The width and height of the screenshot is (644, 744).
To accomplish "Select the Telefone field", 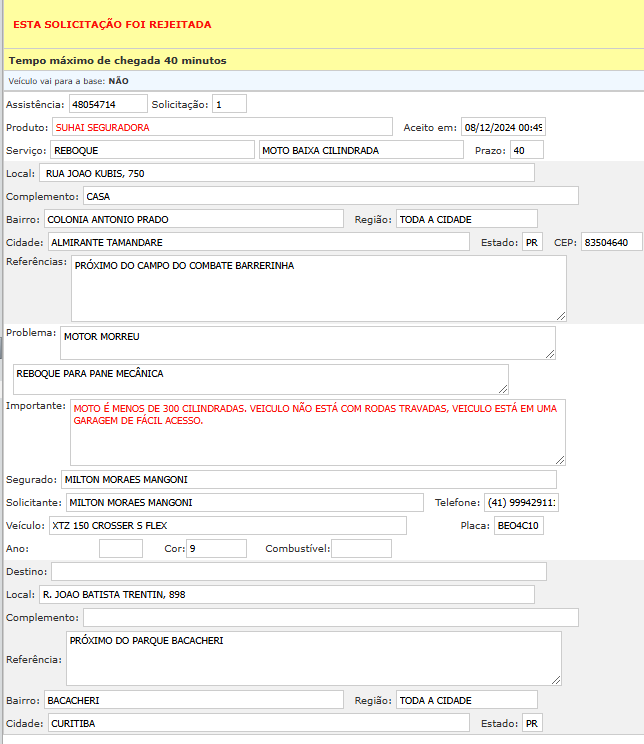I will click(522, 502).
